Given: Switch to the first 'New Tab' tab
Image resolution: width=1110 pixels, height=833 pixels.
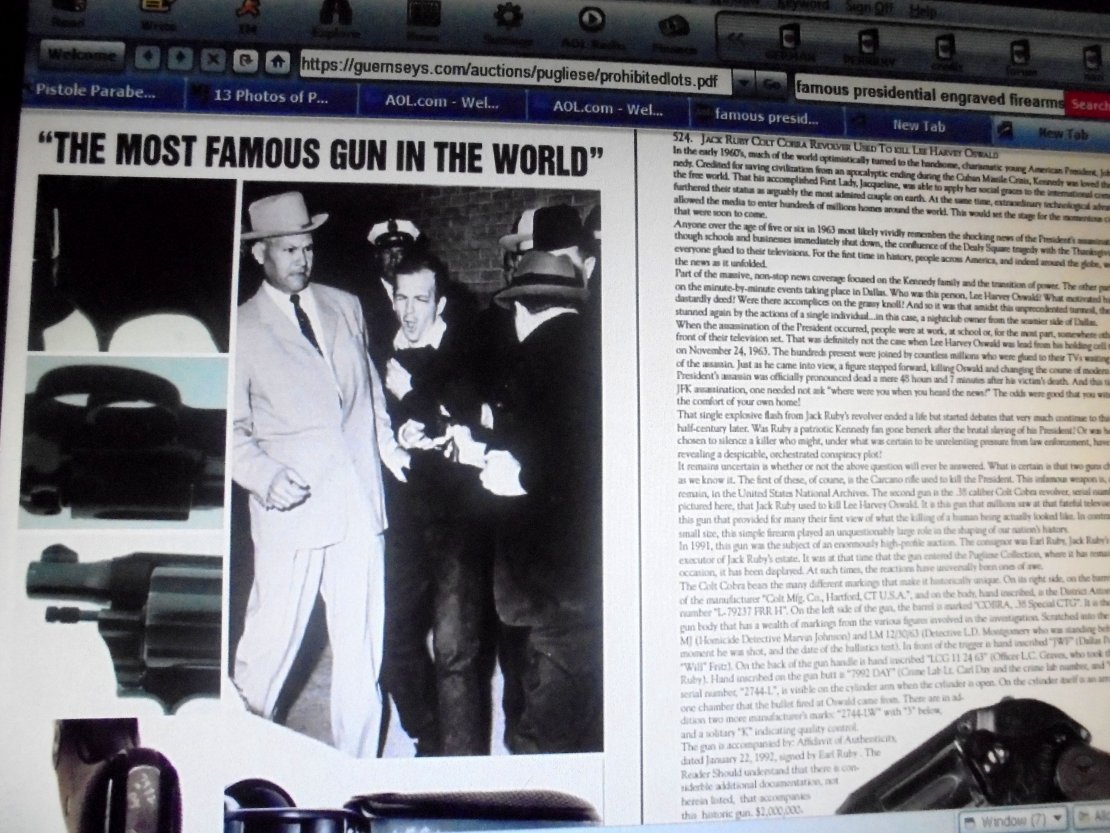Looking at the screenshot, I should point(917,125).
